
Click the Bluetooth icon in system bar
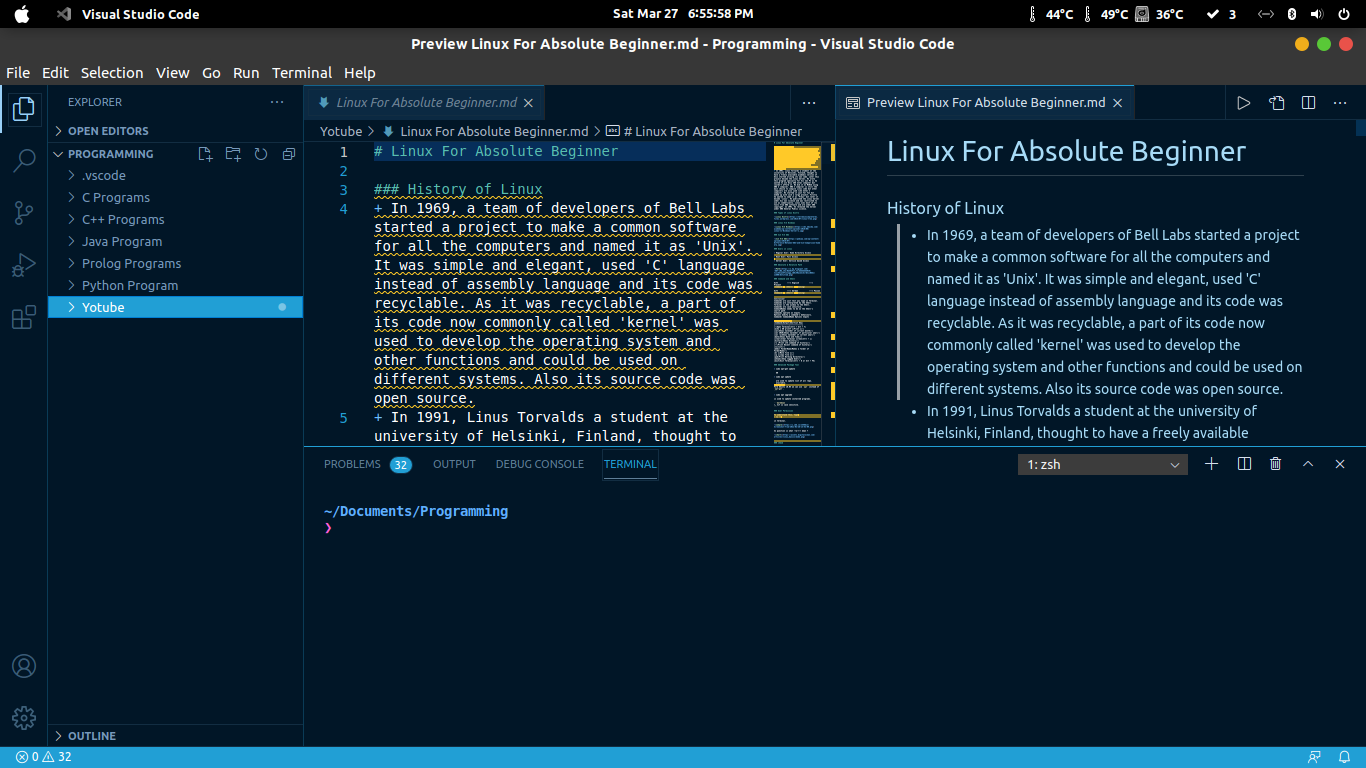(x=1291, y=14)
